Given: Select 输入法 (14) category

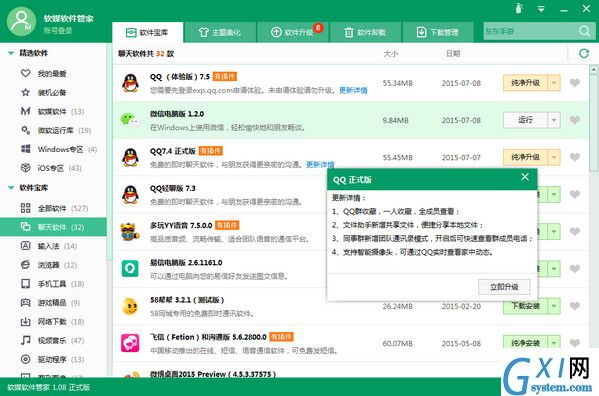Looking at the screenshot, I should pyautogui.click(x=53, y=246).
